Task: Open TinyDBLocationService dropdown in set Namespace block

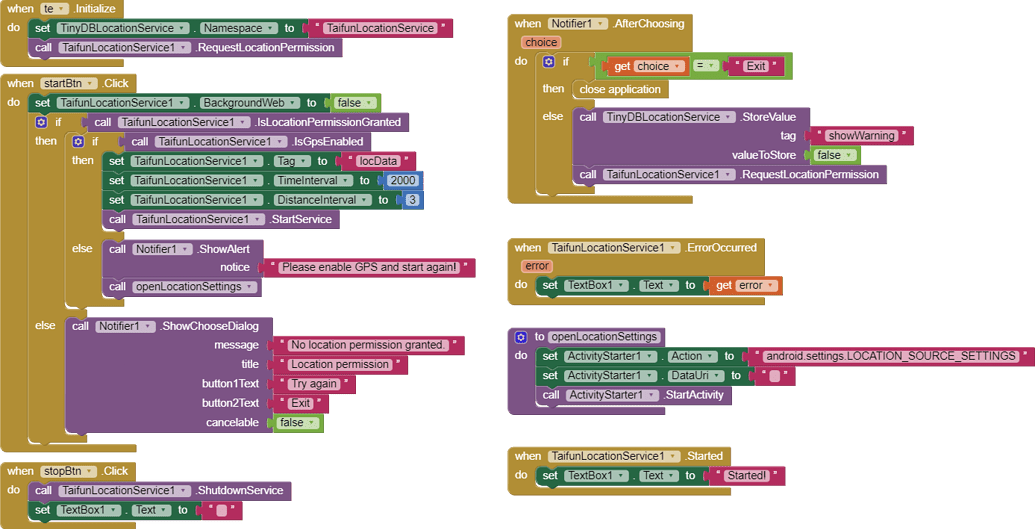Action: 123,28
